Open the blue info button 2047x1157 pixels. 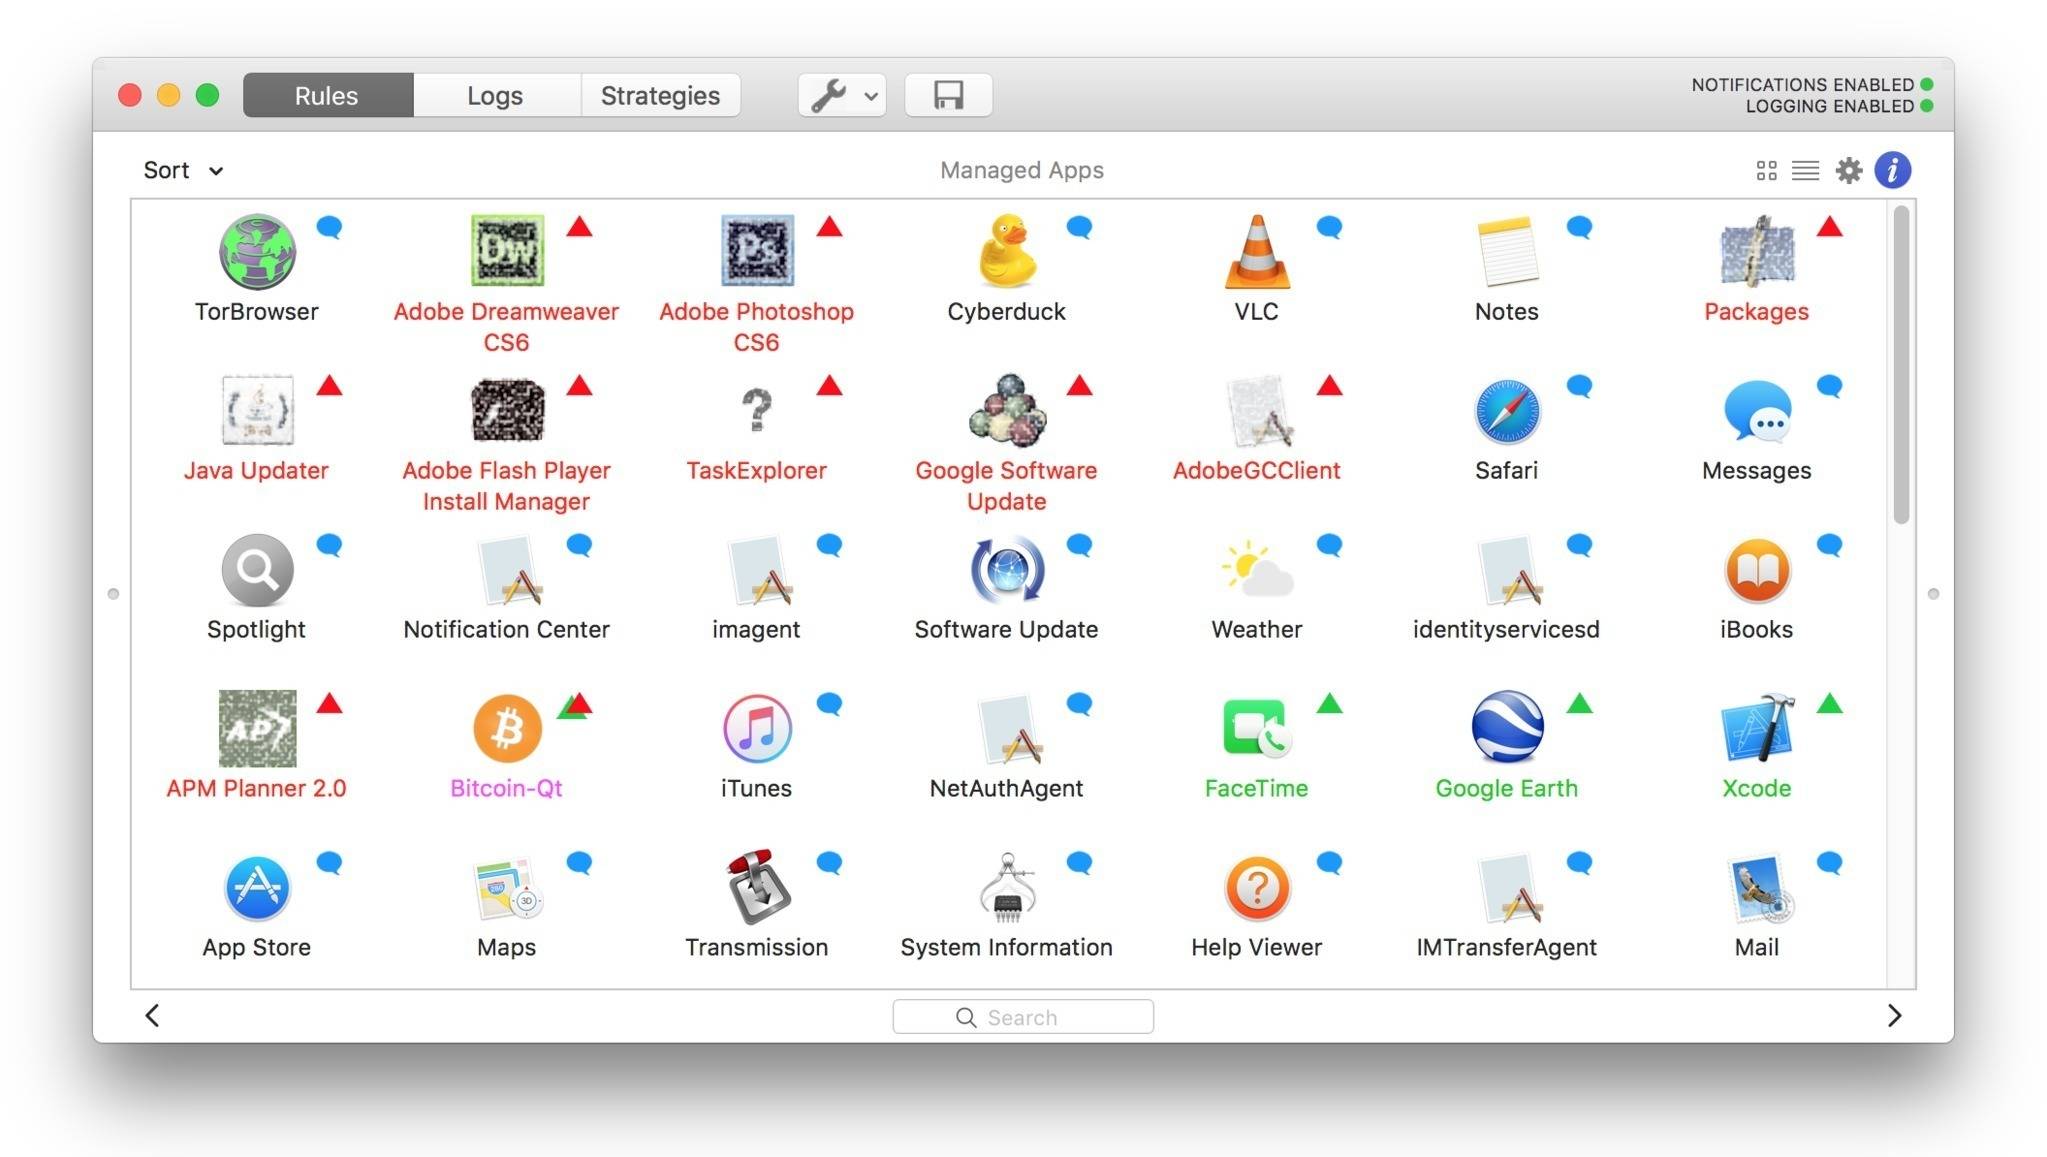[1892, 170]
